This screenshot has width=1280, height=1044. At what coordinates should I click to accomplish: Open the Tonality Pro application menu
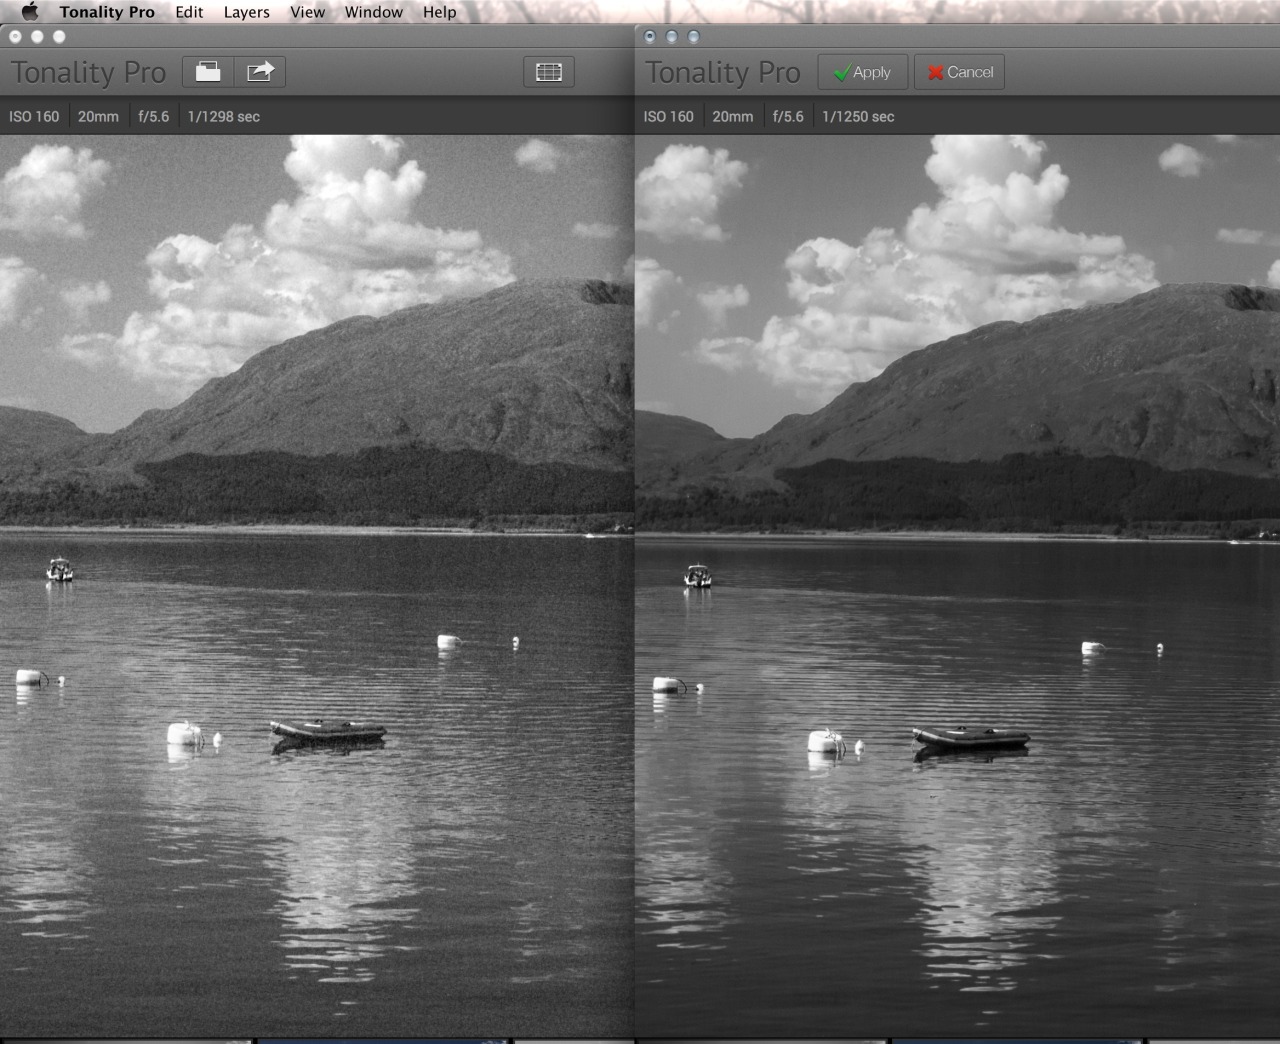click(107, 12)
